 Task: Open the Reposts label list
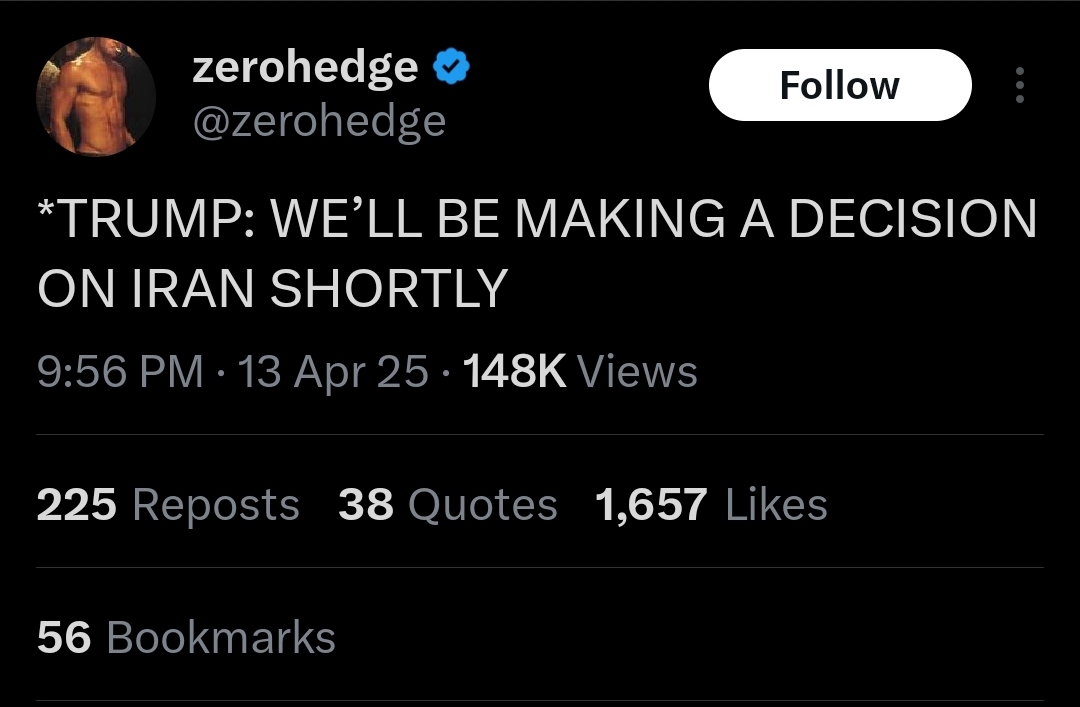(x=215, y=505)
